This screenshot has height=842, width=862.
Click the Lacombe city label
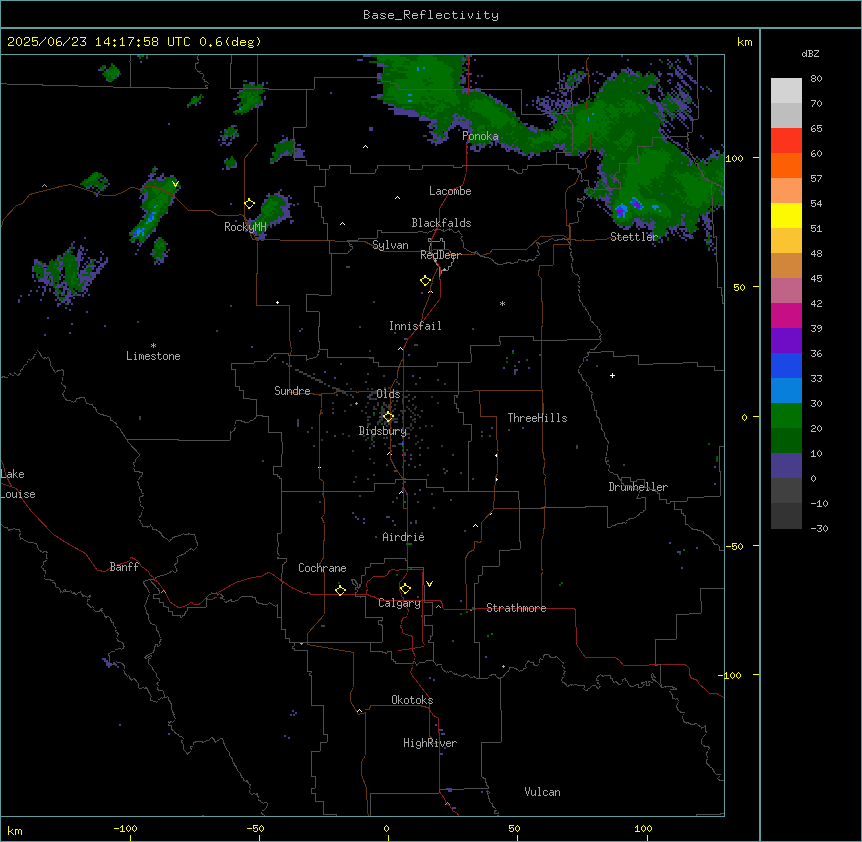pos(450,191)
